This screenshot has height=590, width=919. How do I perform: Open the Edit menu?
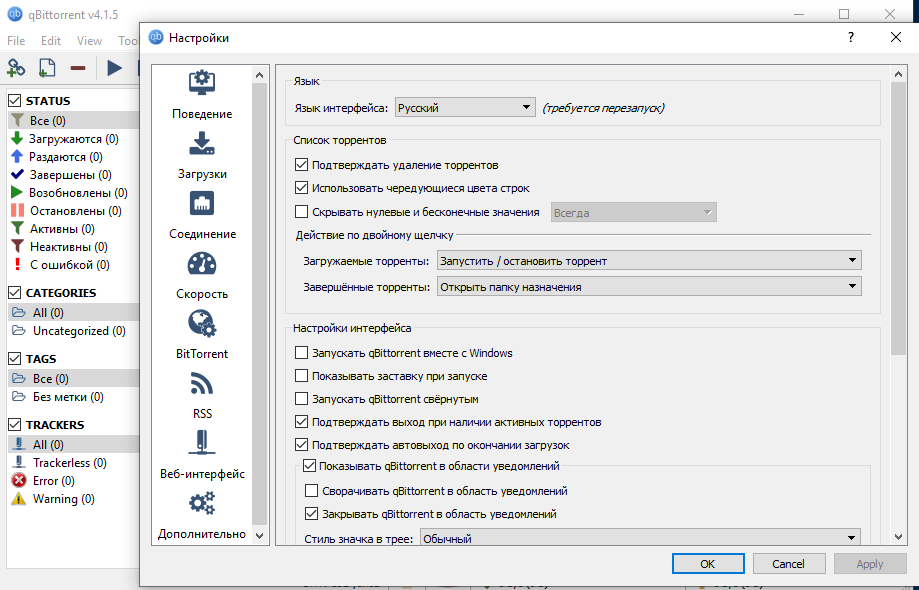(x=50, y=40)
